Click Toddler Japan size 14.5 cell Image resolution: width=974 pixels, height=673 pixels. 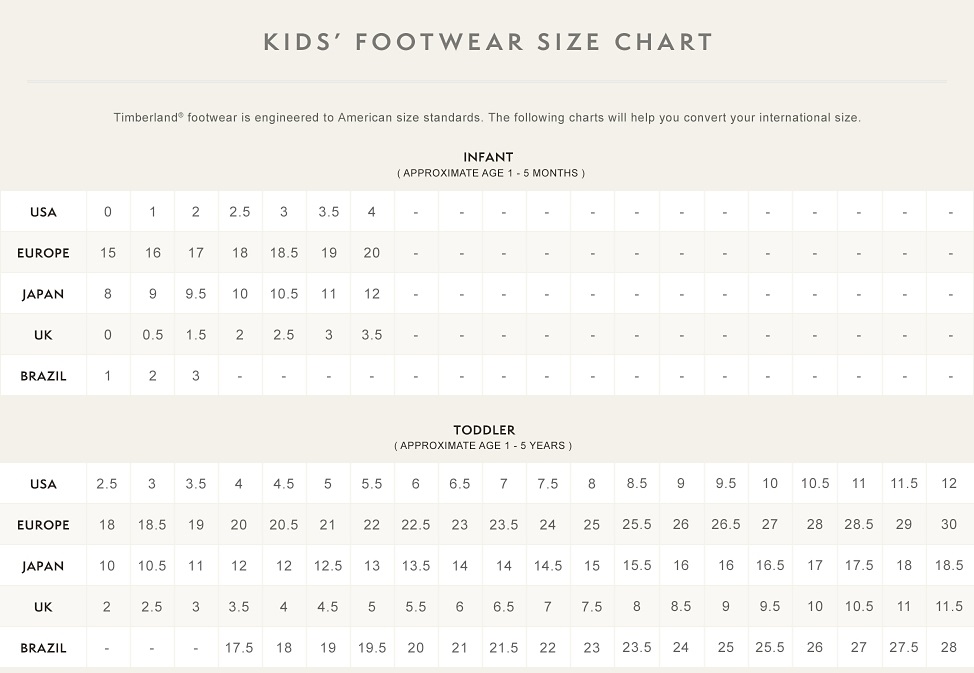click(548, 566)
